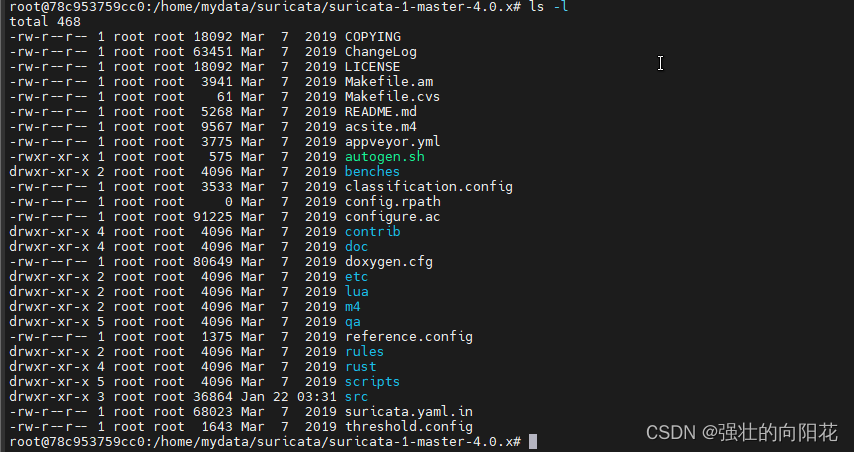Click the green autogen.sh script name
The image size is (854, 452).
point(385,157)
